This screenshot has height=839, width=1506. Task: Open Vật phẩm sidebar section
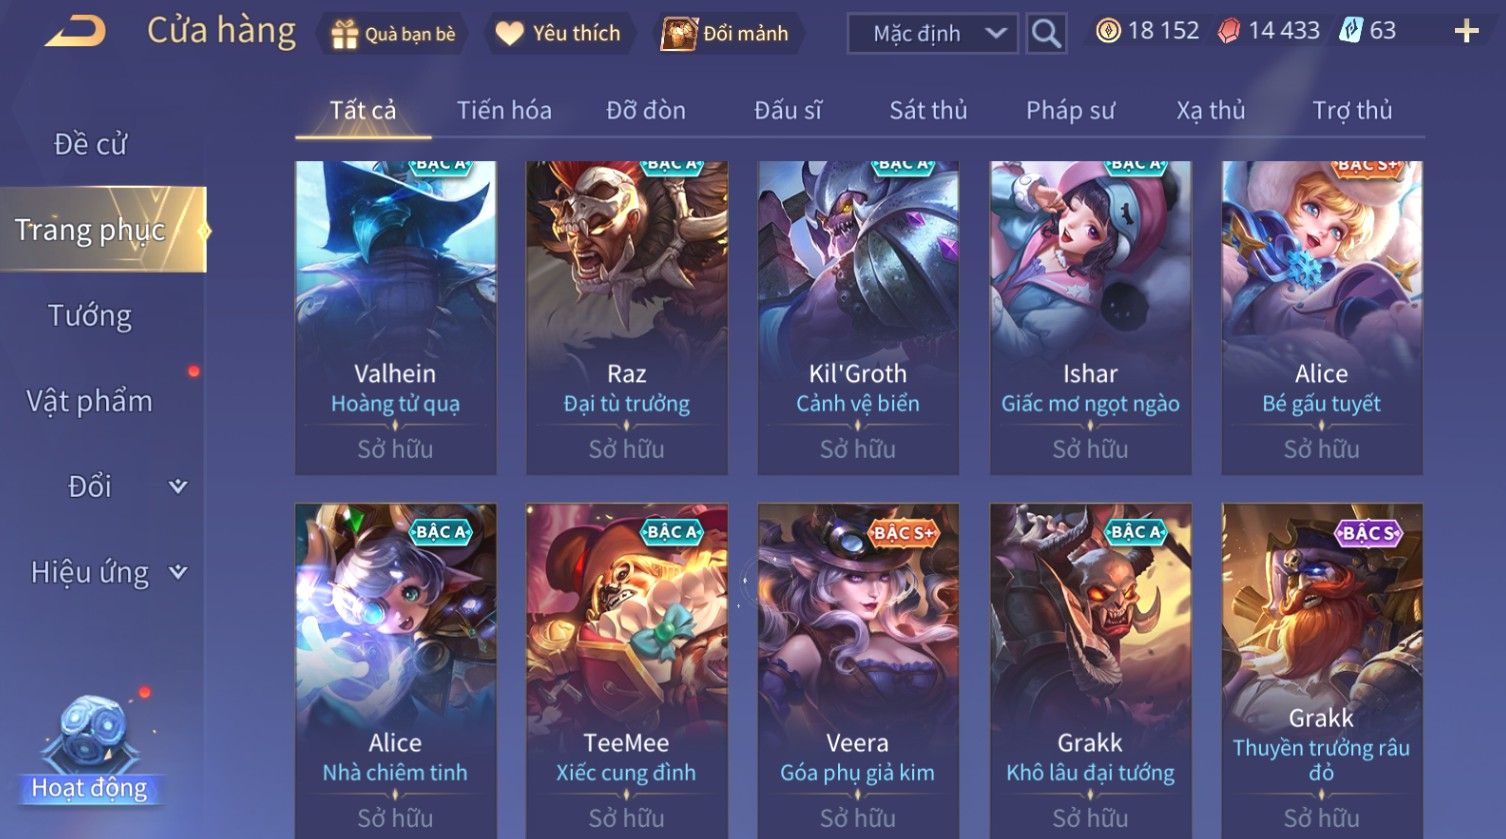pyautogui.click(x=90, y=401)
